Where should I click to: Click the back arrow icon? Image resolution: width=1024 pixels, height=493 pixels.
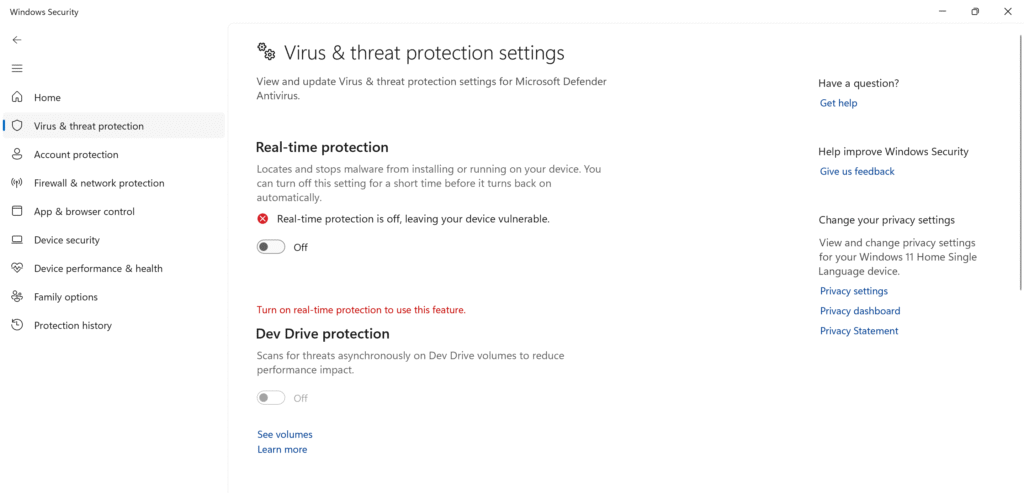17,40
